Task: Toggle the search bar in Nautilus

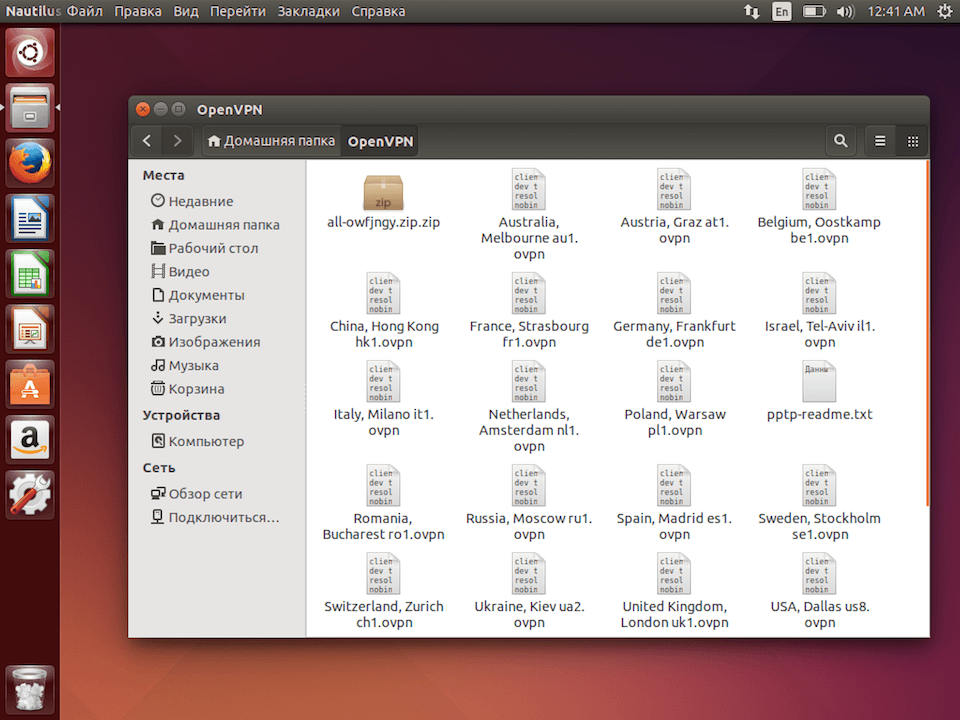Action: [x=840, y=141]
